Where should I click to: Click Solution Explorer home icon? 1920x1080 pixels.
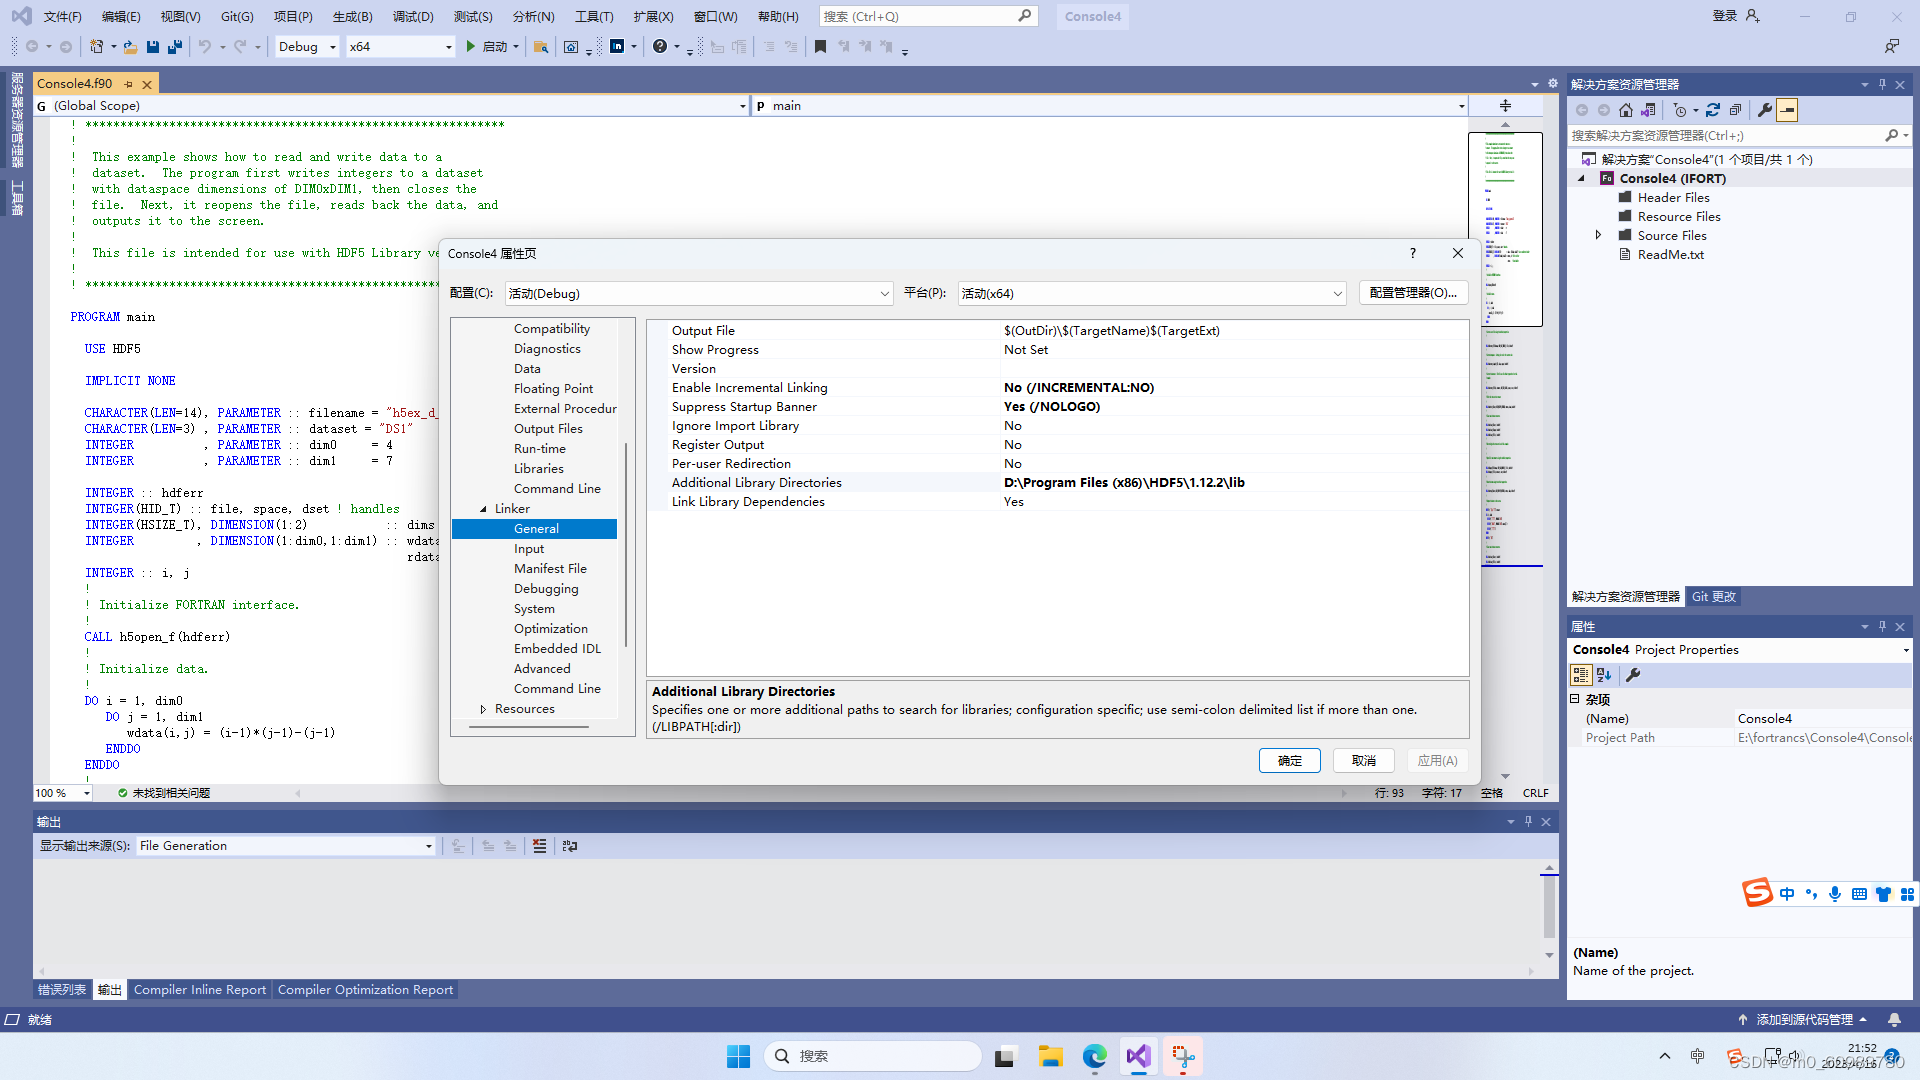click(x=1626, y=110)
